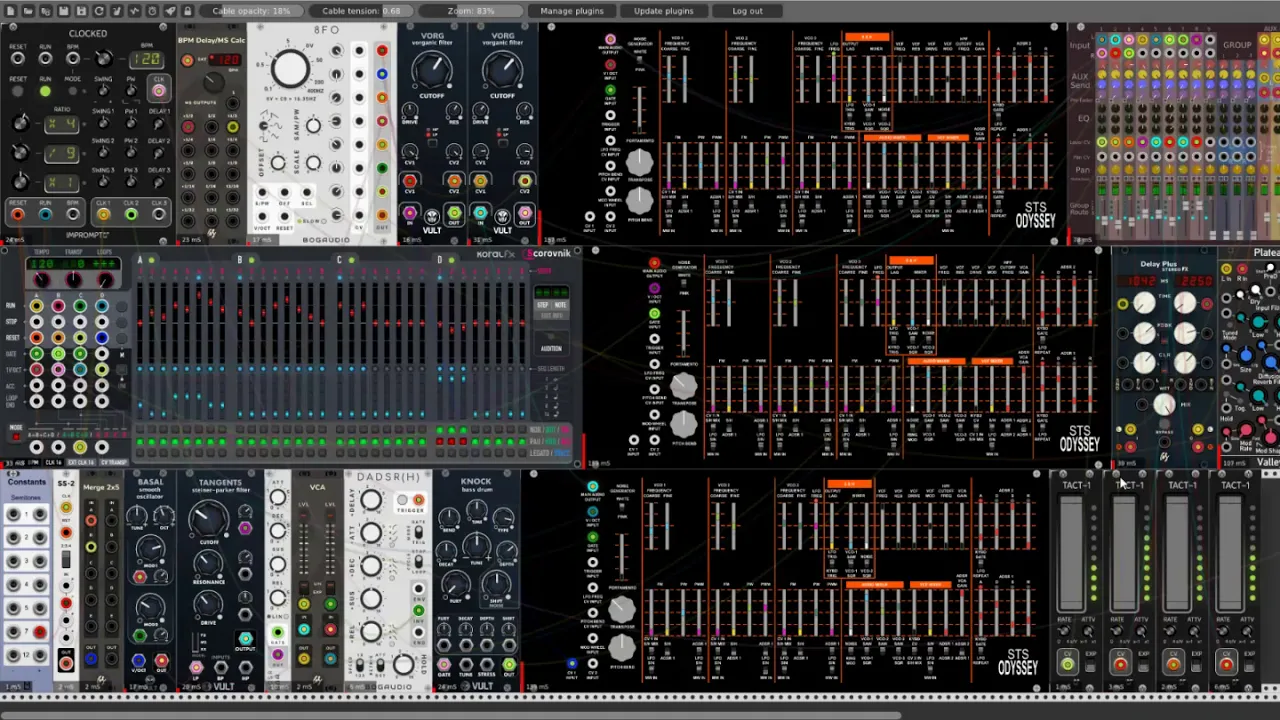This screenshot has height=720, width=1280.
Task: Click Basal blue V/OCT jack
Action: coord(138,661)
